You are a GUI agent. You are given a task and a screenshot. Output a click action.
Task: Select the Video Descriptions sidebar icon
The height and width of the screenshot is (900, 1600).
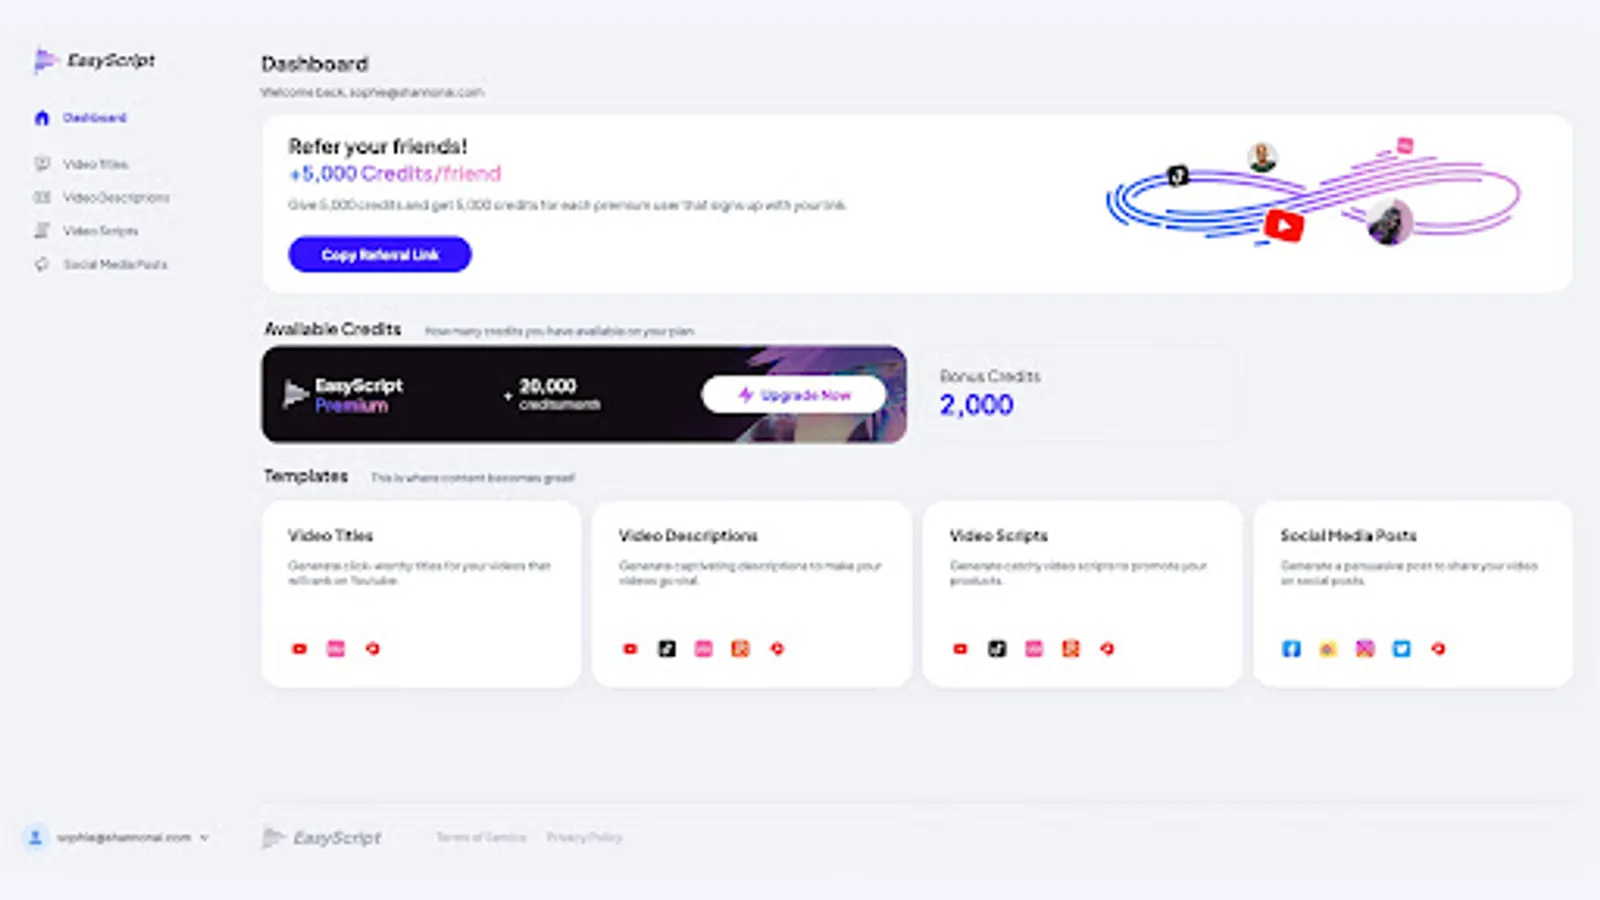tap(42, 198)
